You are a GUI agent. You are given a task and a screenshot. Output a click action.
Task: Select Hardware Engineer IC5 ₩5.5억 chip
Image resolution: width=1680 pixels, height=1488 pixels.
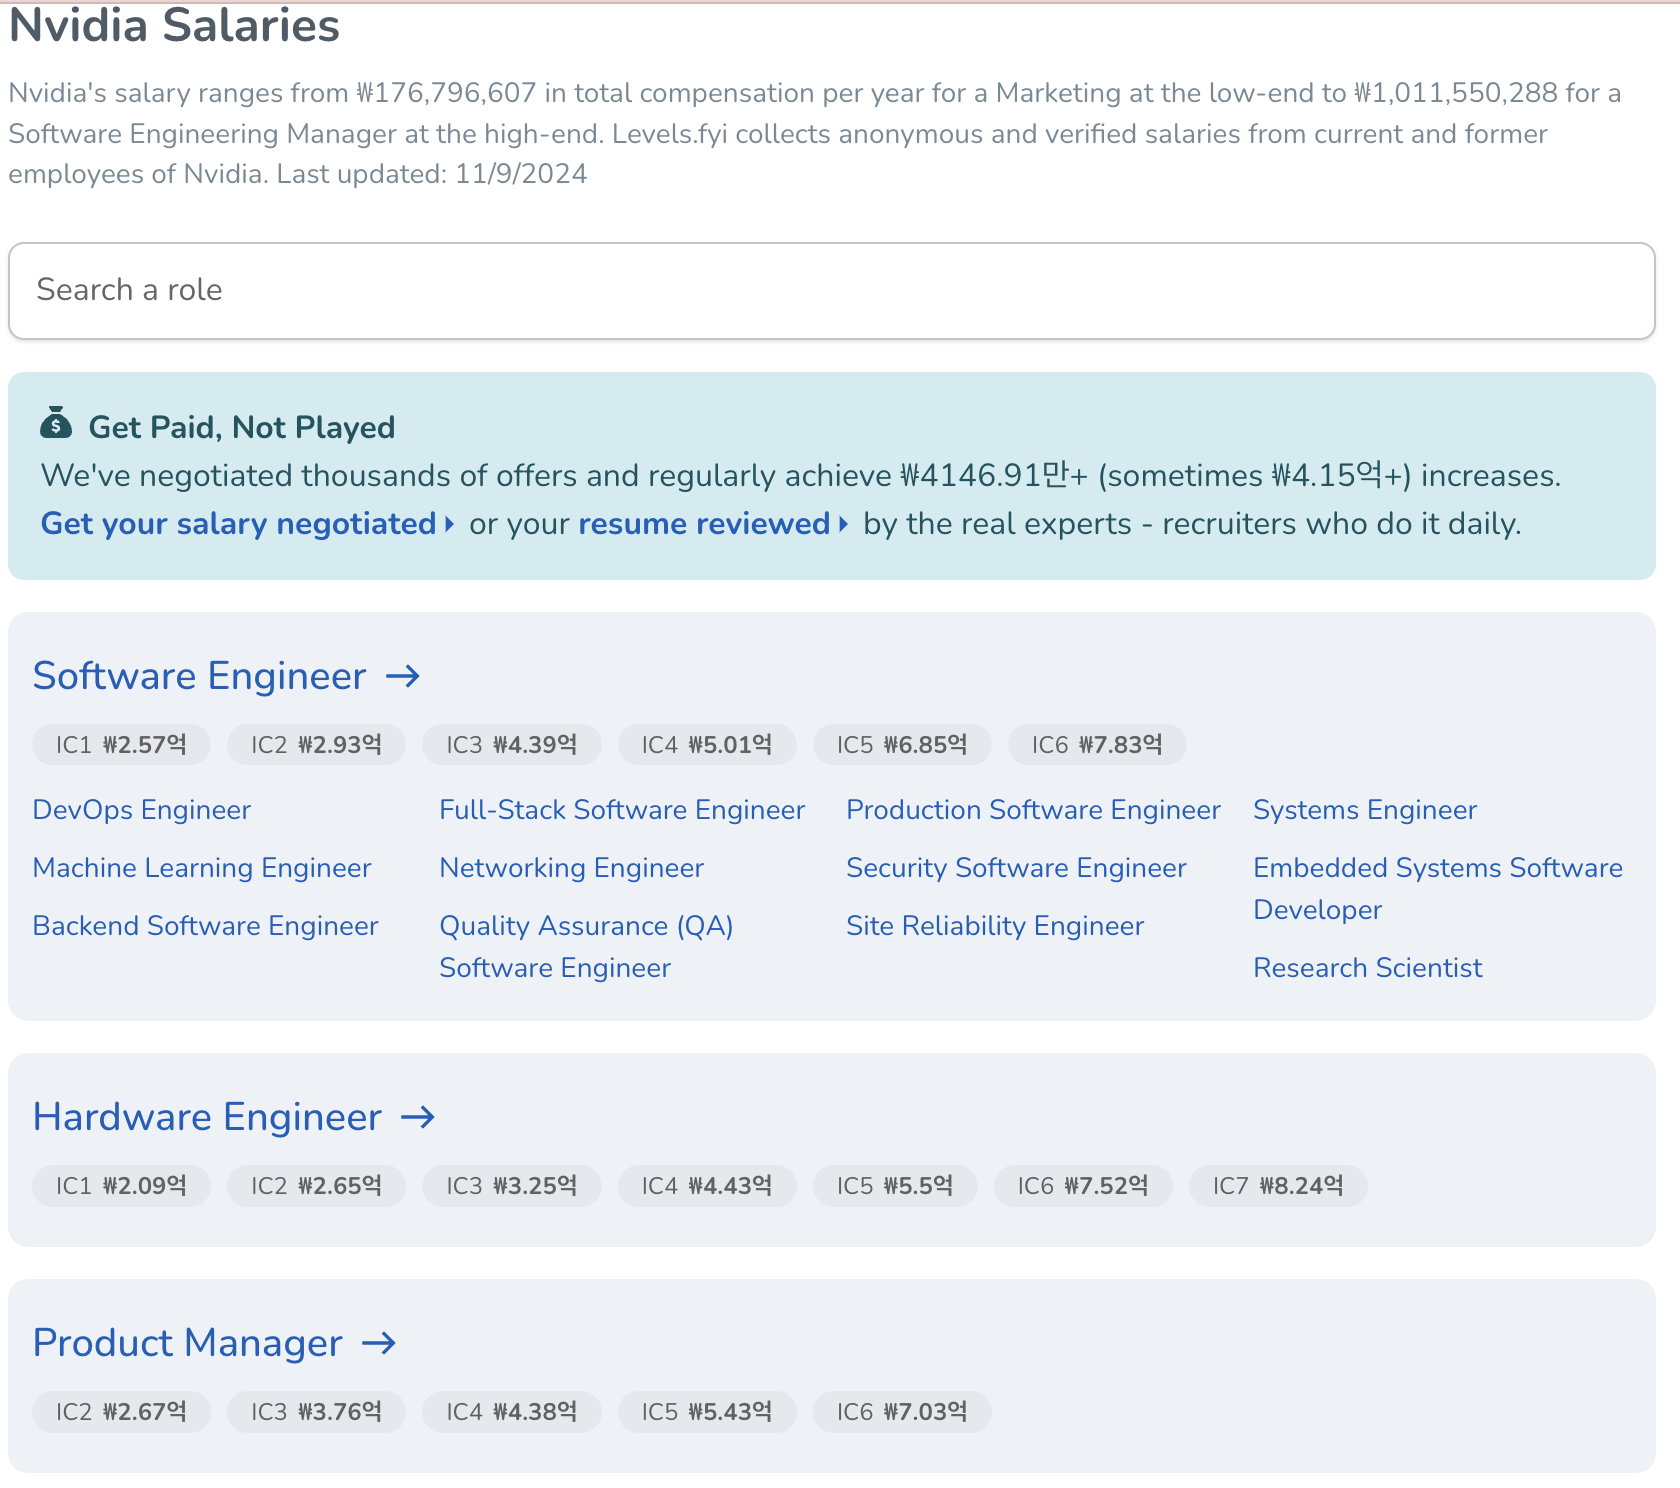pos(895,1186)
